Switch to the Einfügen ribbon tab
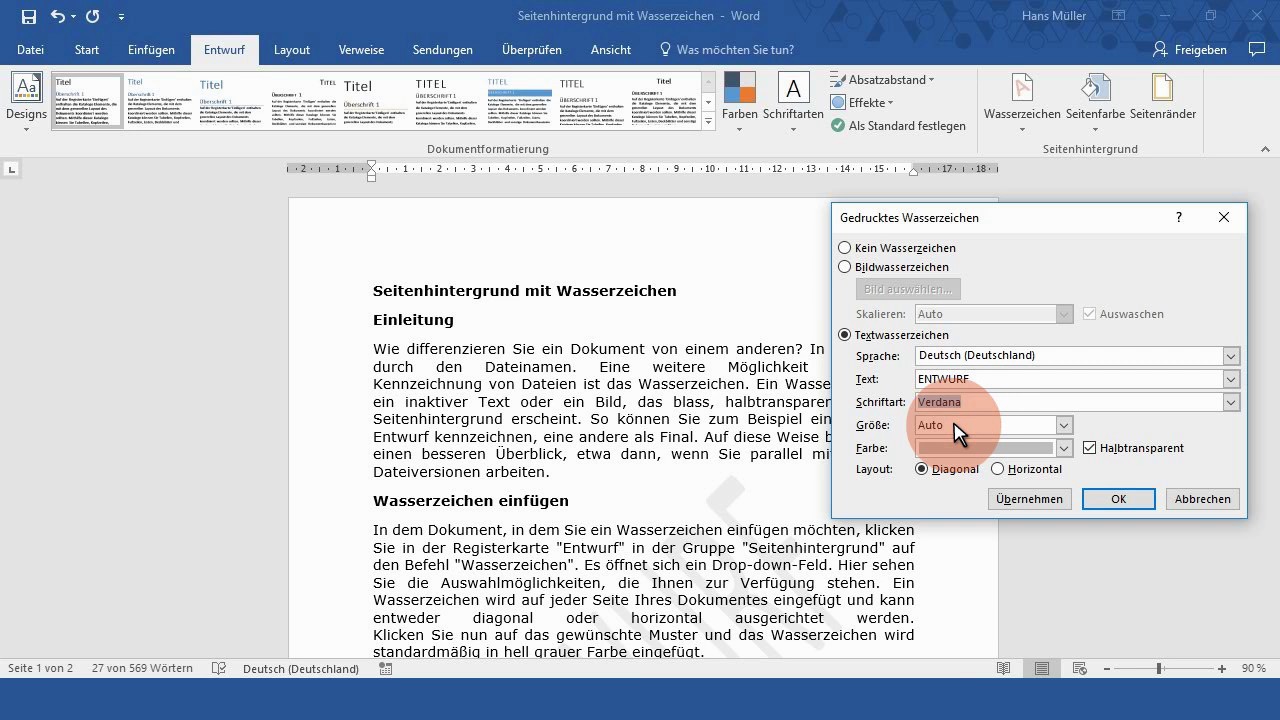The image size is (1280, 720). [151, 49]
